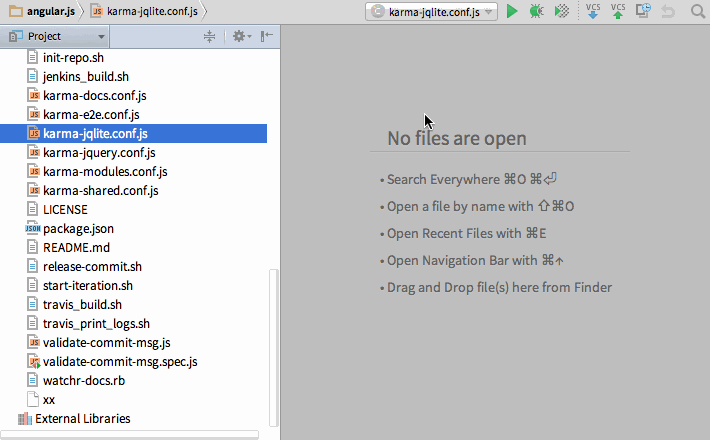Image resolution: width=710 pixels, height=440 pixels.
Task: Run with coverage icon
Action: 563,12
